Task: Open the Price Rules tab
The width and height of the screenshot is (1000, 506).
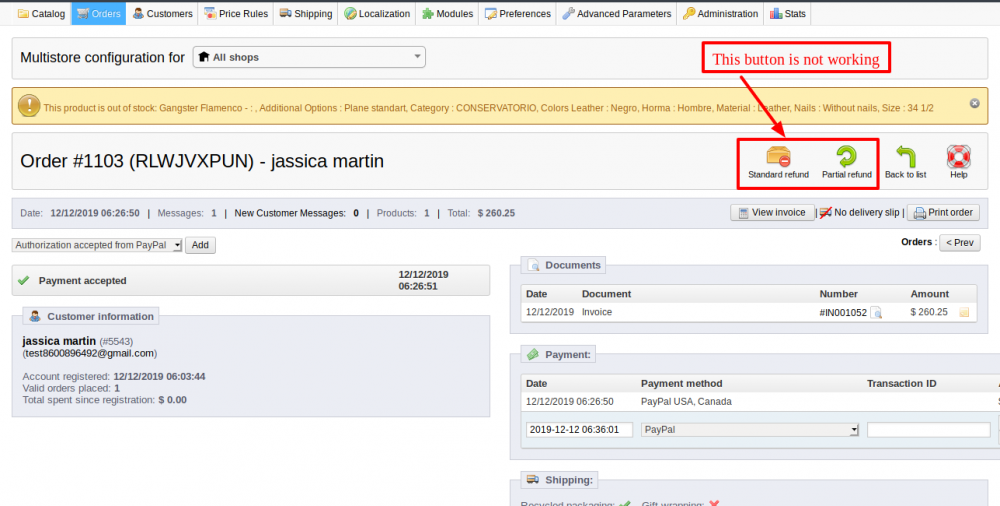Action: pos(236,13)
